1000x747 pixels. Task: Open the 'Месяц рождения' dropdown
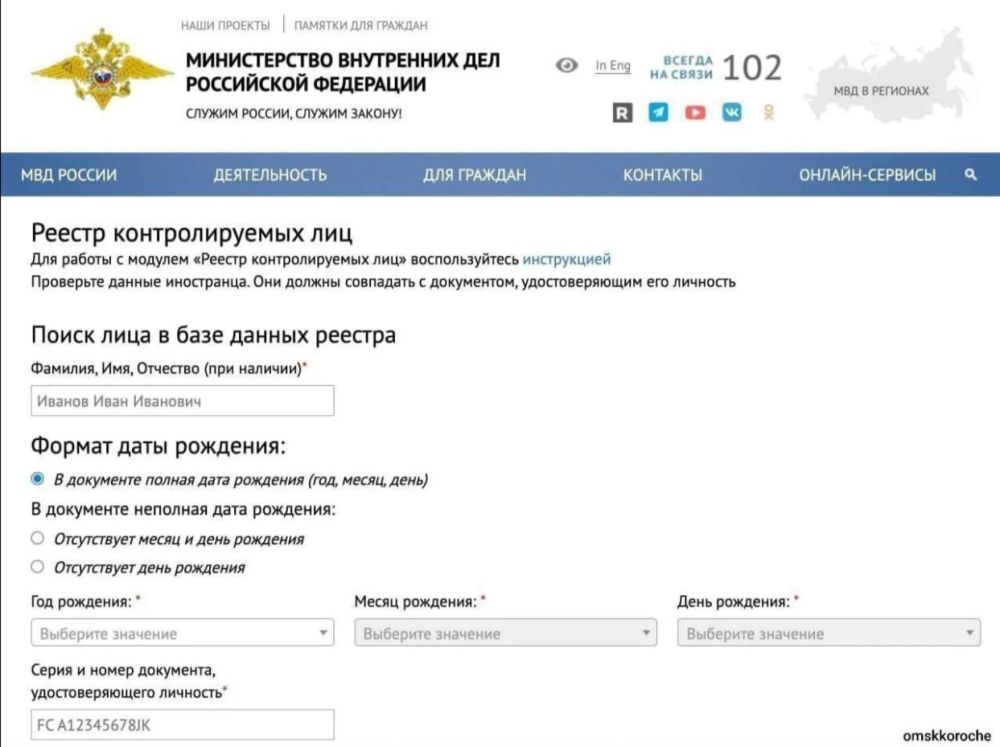pyautogui.click(x=506, y=633)
